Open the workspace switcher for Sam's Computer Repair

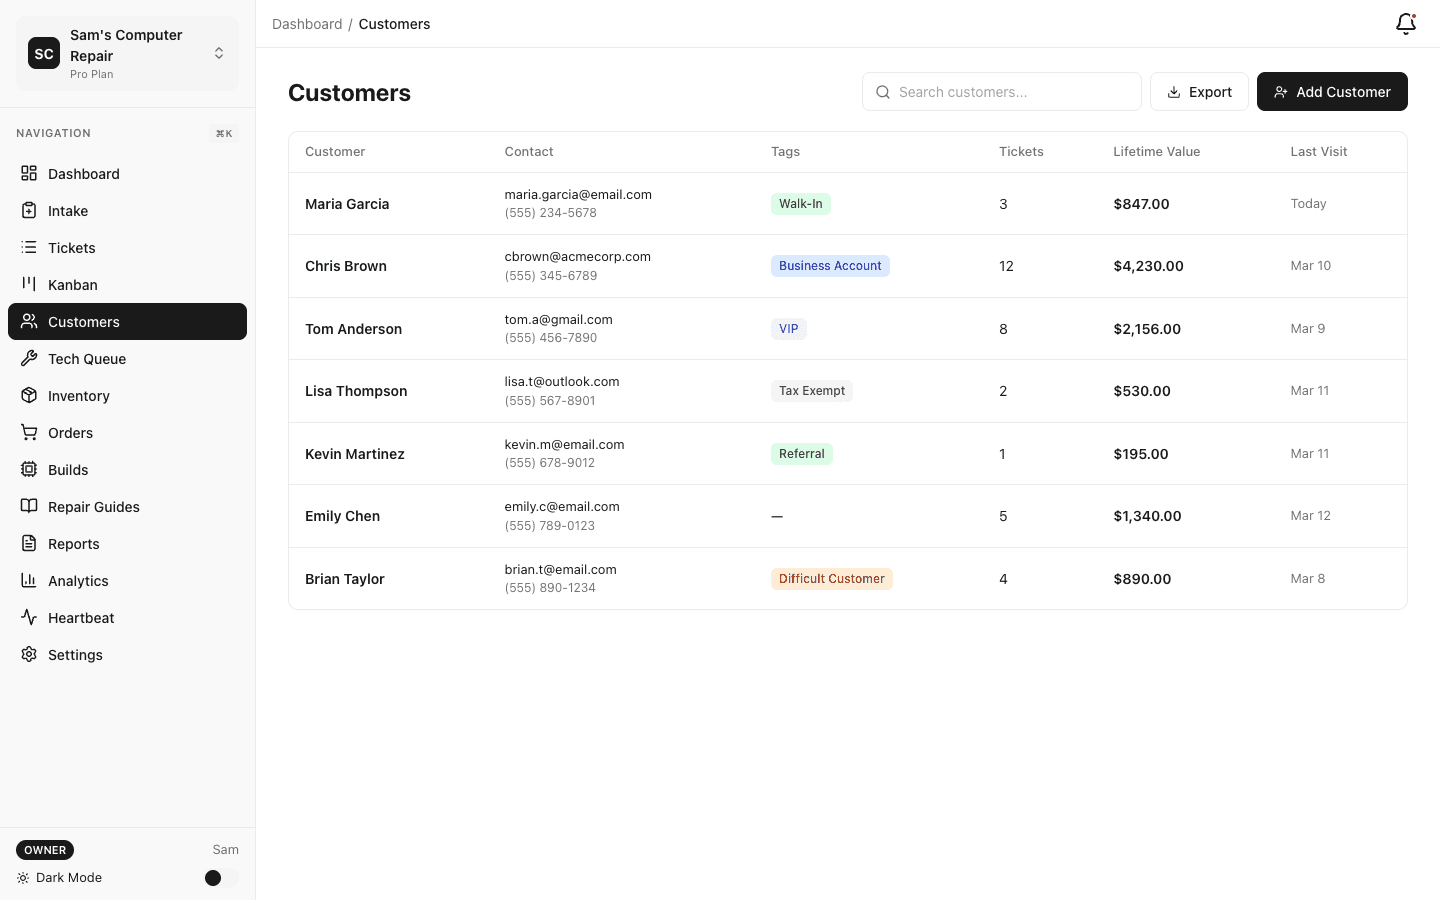click(x=218, y=53)
